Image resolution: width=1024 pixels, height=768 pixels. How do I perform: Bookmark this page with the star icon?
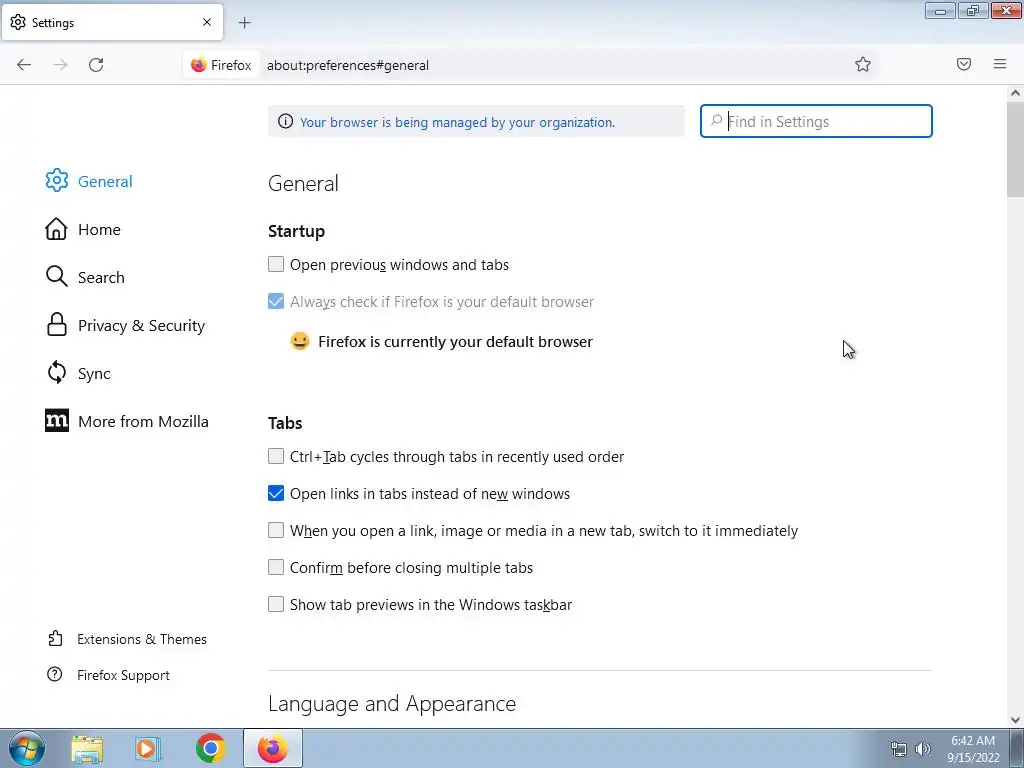tap(863, 64)
